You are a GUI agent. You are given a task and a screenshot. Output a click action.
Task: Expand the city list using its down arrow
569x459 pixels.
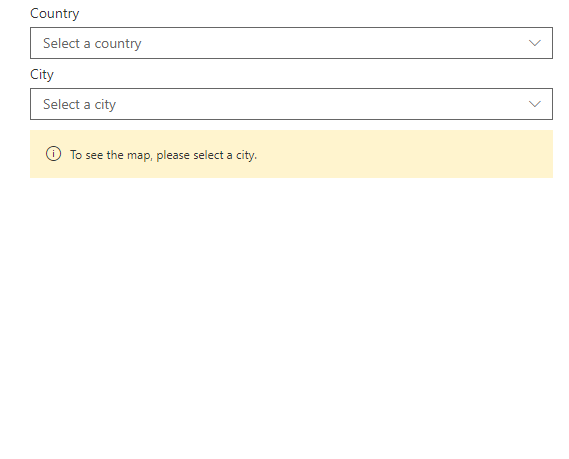[x=535, y=104]
